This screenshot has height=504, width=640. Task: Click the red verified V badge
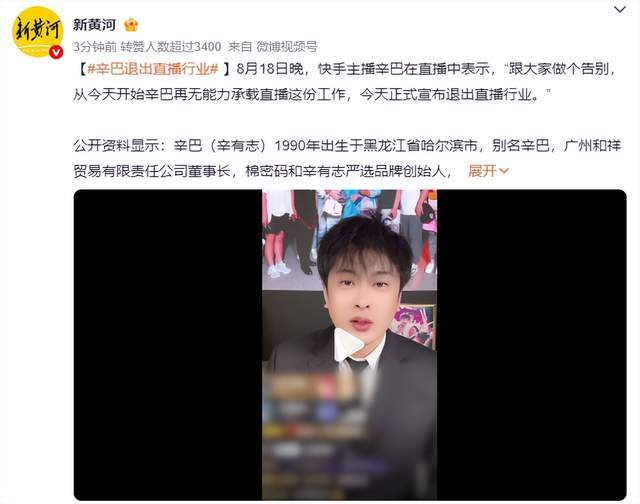(56, 52)
